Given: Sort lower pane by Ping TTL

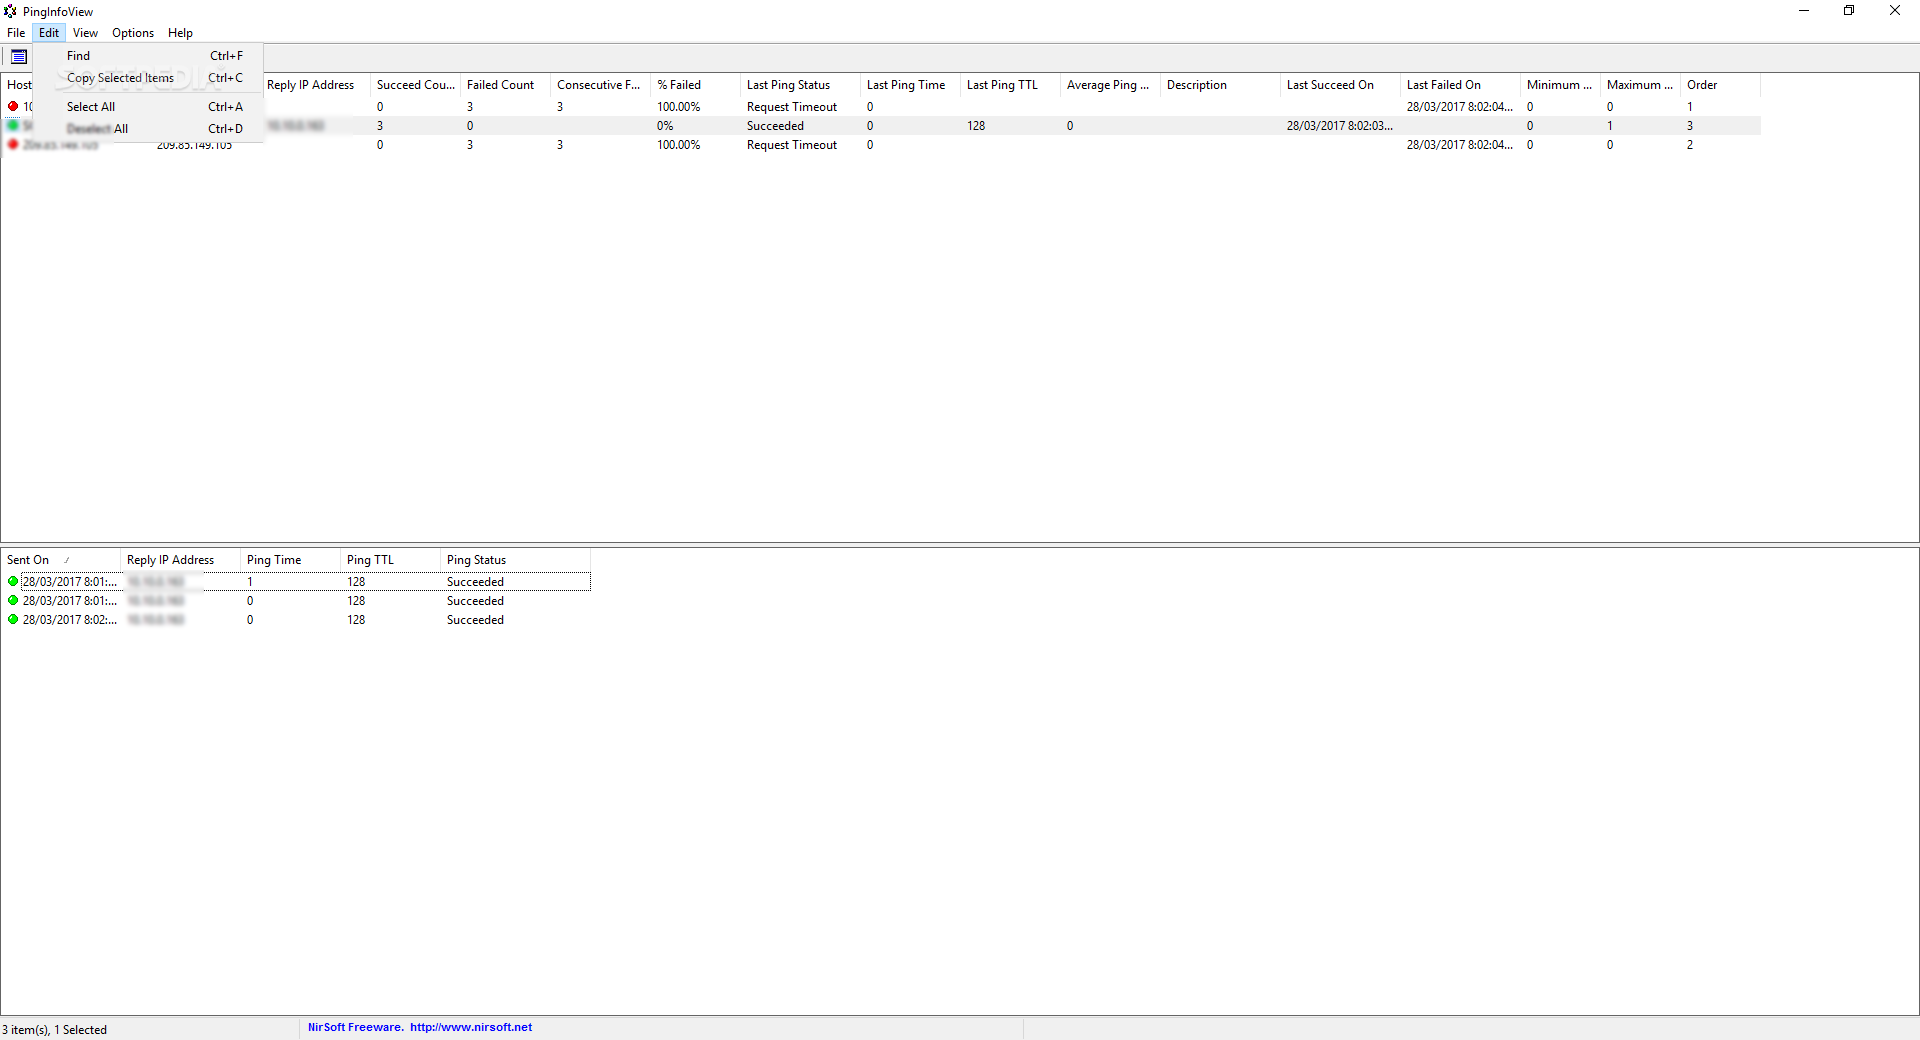Looking at the screenshot, I should (x=390, y=560).
